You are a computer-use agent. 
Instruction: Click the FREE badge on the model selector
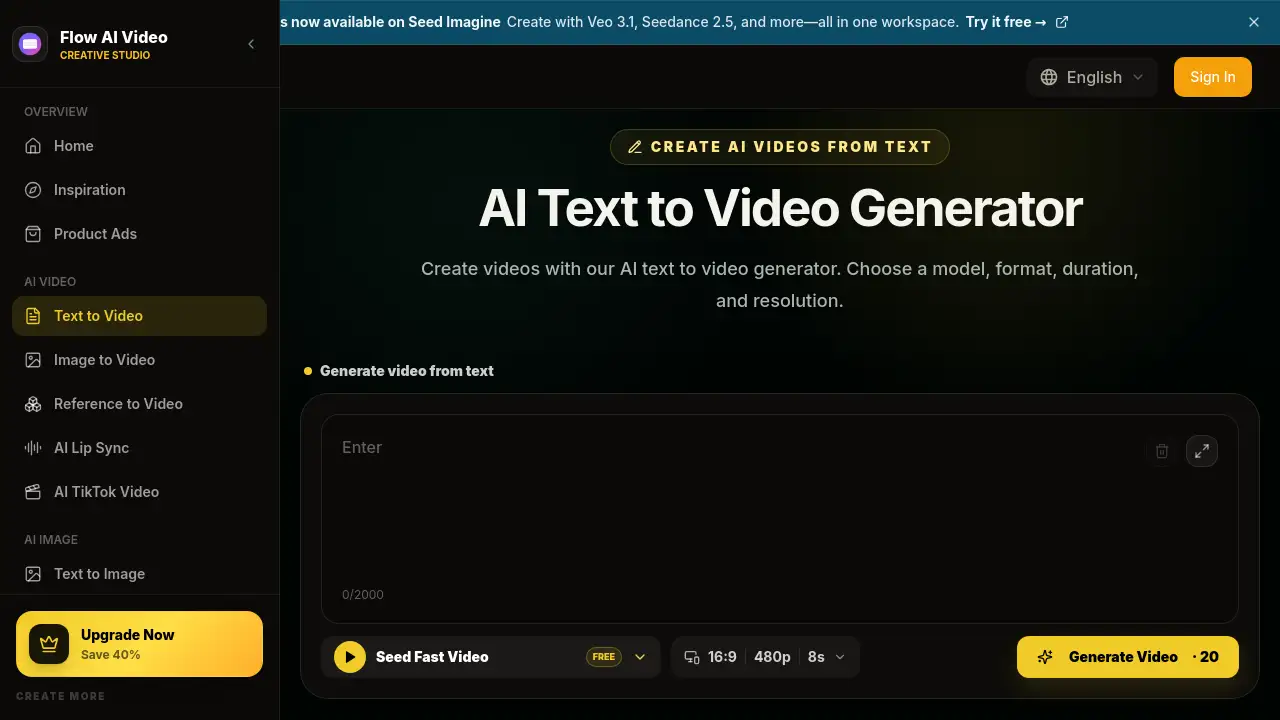604,657
